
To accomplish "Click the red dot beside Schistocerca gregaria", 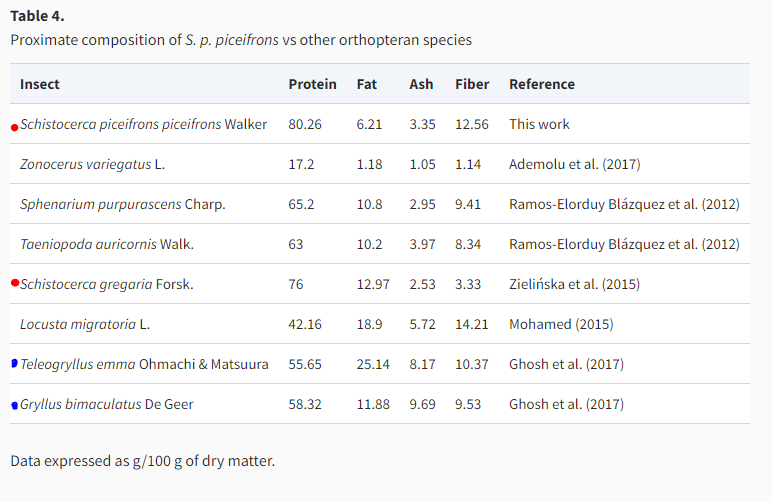I will pos(14,283).
